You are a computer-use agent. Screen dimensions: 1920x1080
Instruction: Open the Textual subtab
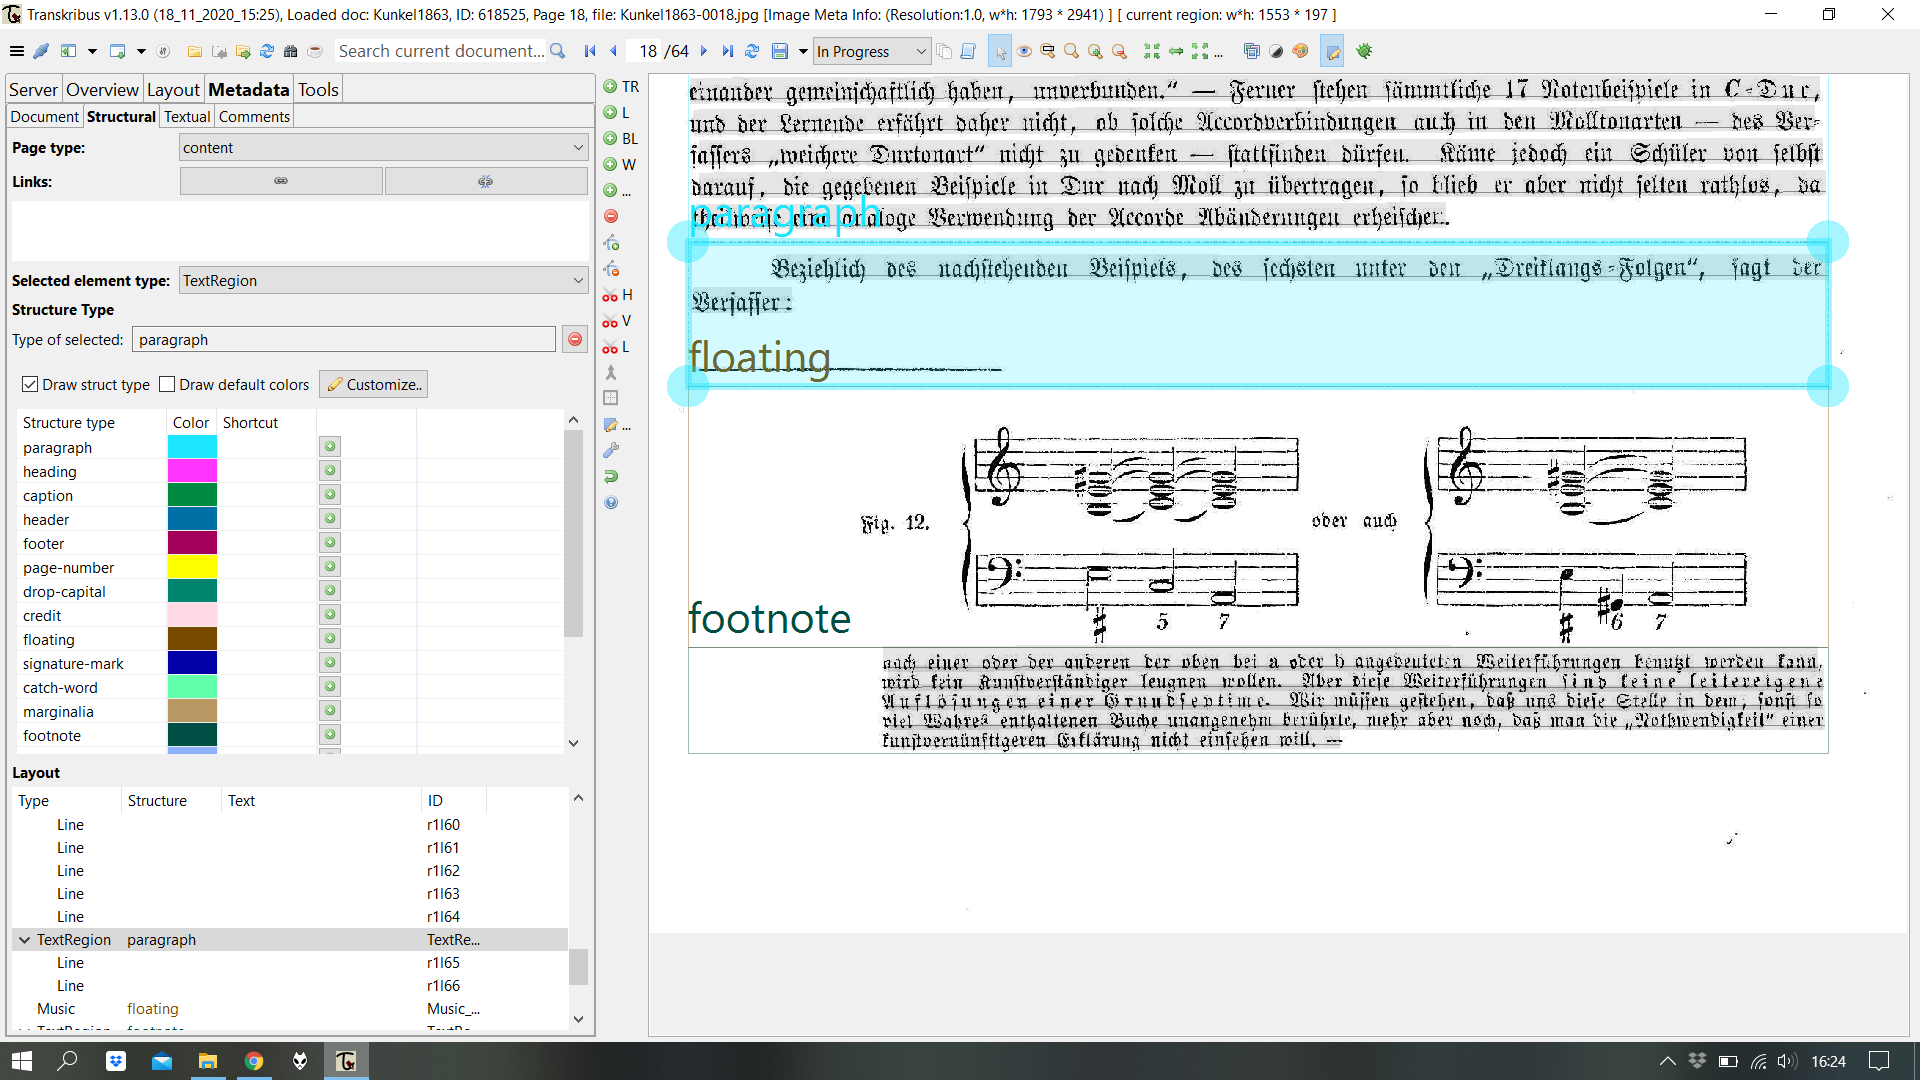pyautogui.click(x=186, y=116)
